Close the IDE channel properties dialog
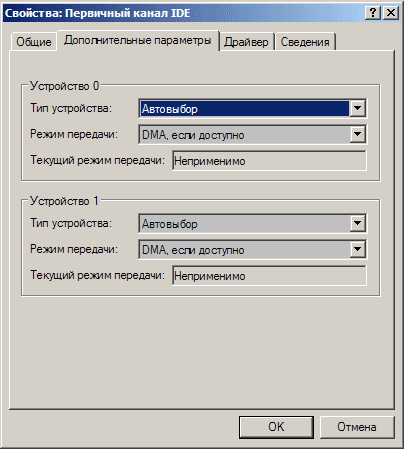The height and width of the screenshot is (449, 404). point(391,13)
